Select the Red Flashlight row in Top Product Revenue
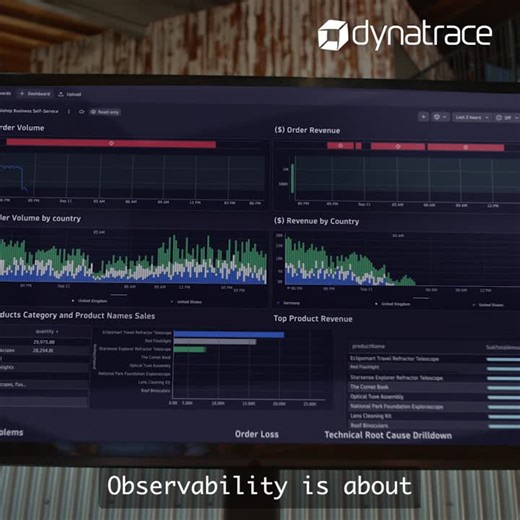This screenshot has width=520, height=520. click(434, 367)
